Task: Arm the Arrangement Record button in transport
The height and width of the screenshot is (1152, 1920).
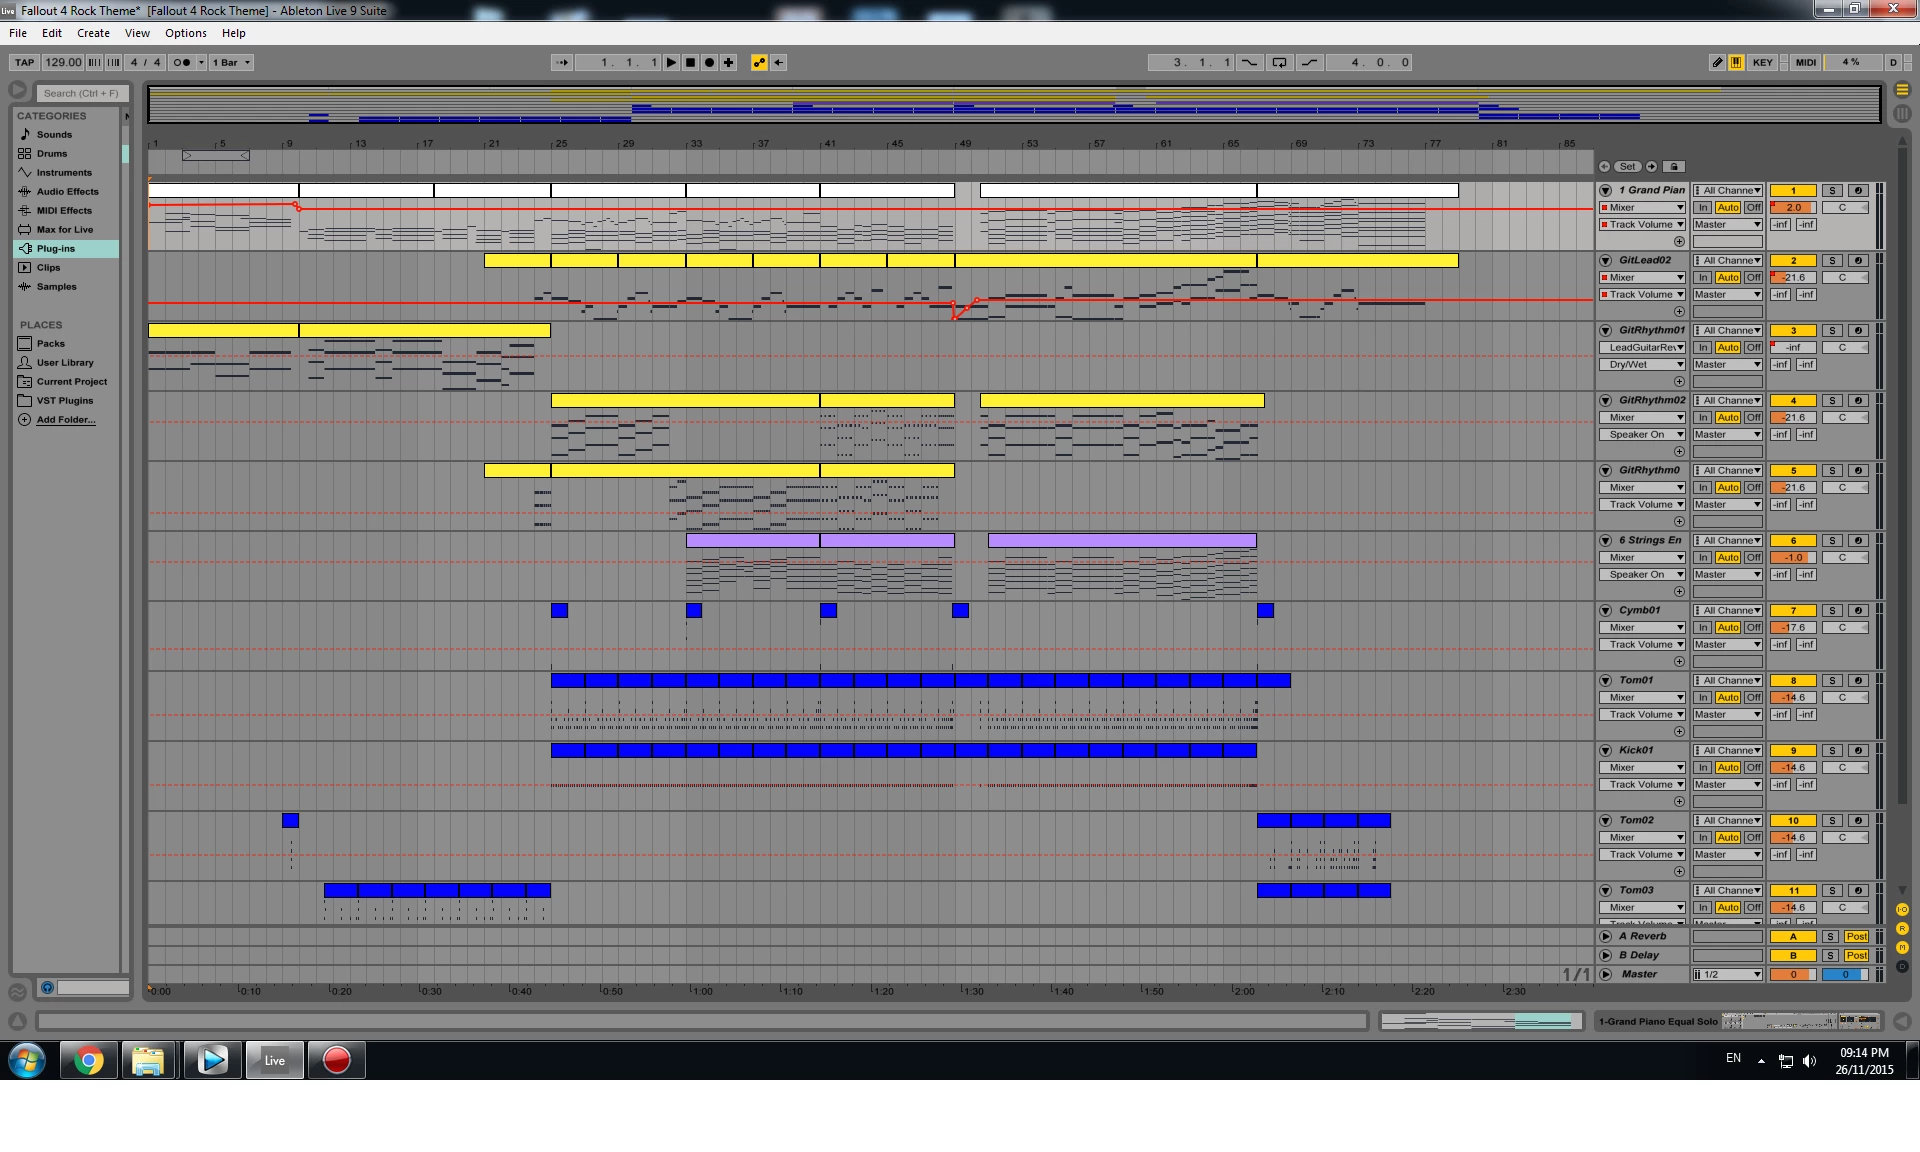Action: tap(709, 62)
